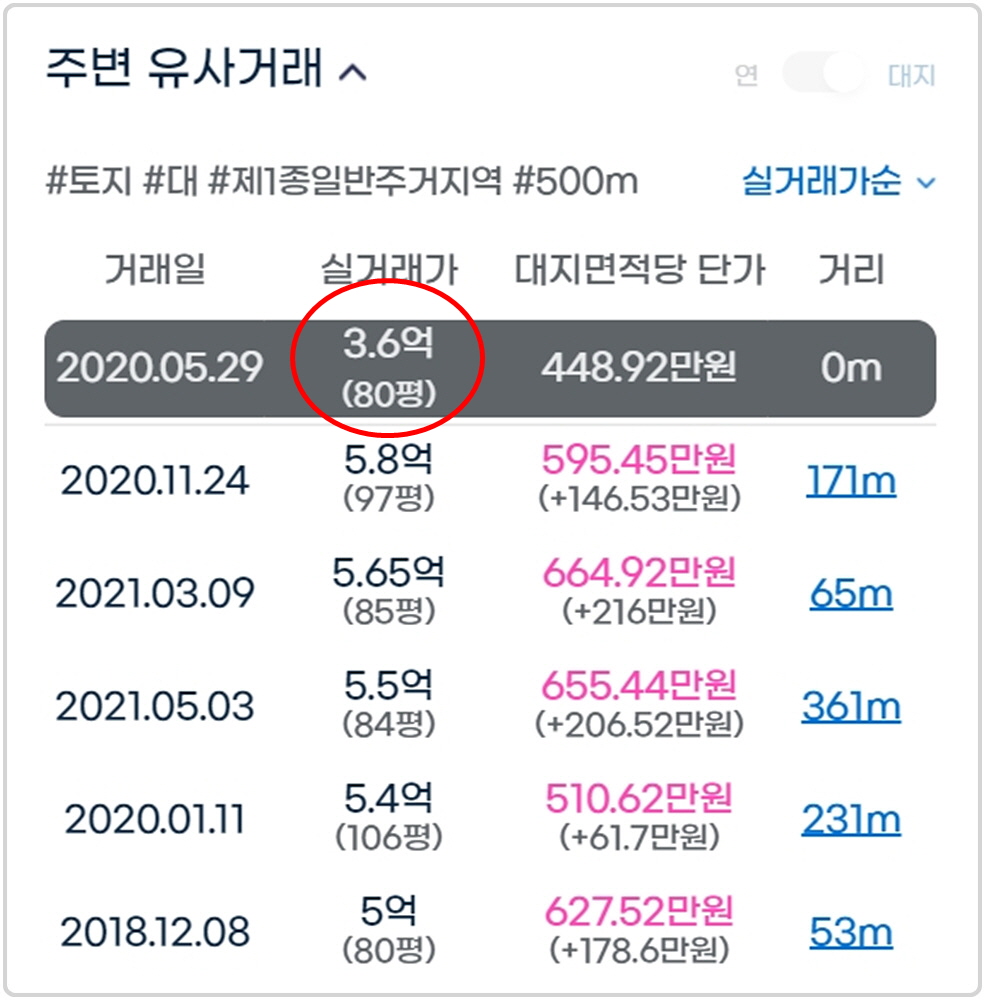This screenshot has height=1000, width=985.
Task: Open the 231m distance link
Action: point(851,820)
